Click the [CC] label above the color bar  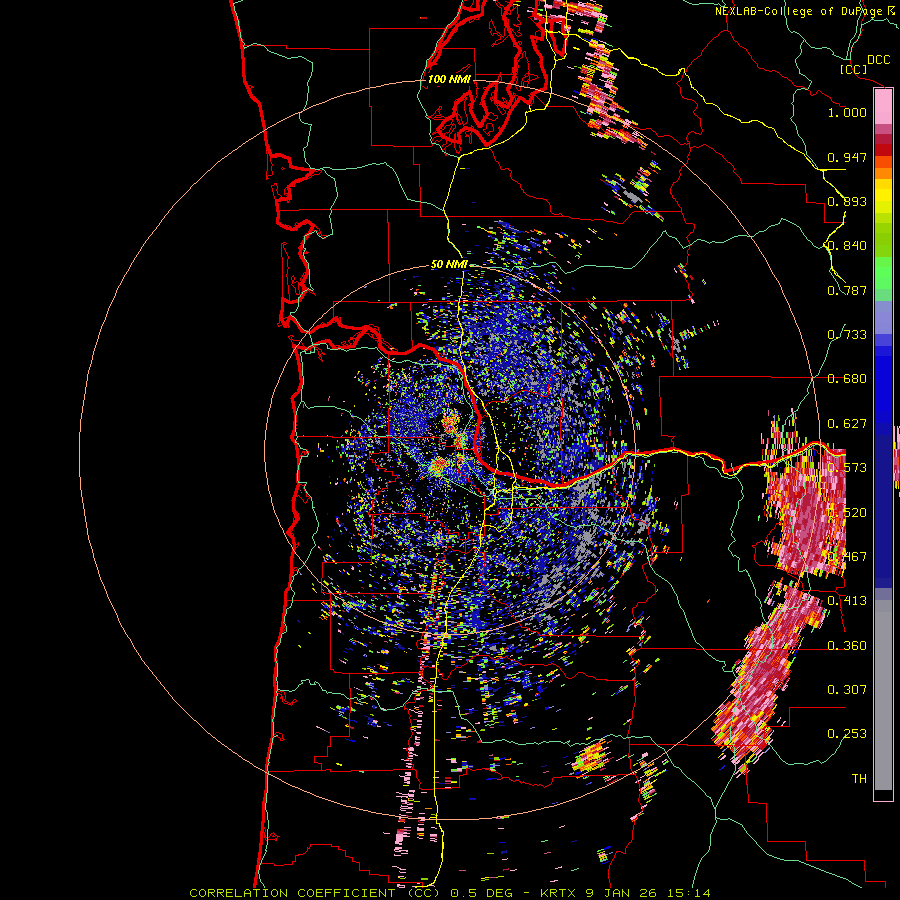[854, 69]
